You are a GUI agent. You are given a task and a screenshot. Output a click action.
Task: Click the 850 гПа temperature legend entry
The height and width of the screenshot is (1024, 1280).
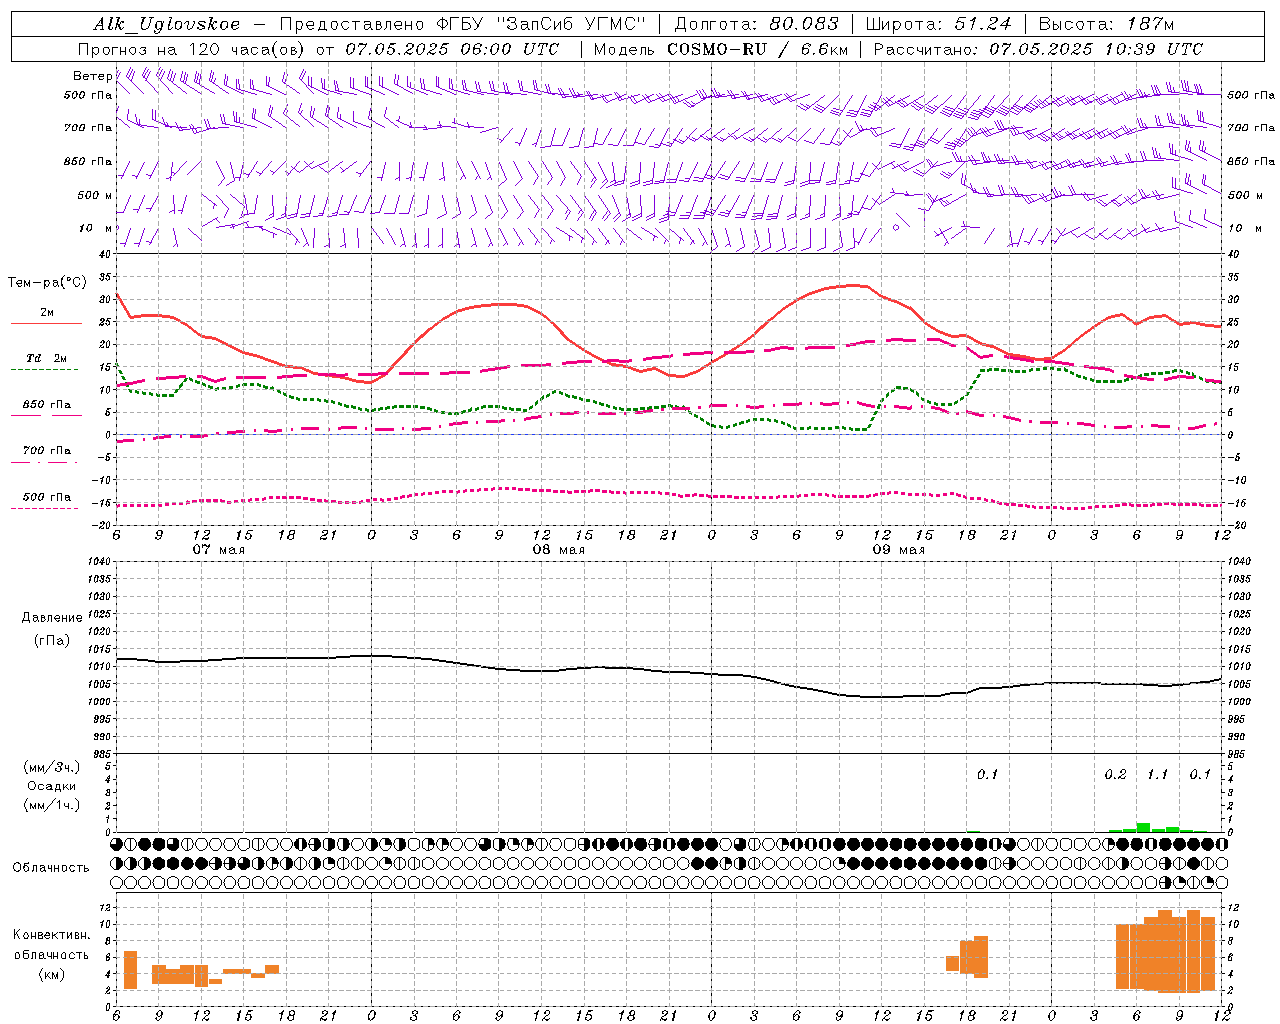[x=47, y=405]
